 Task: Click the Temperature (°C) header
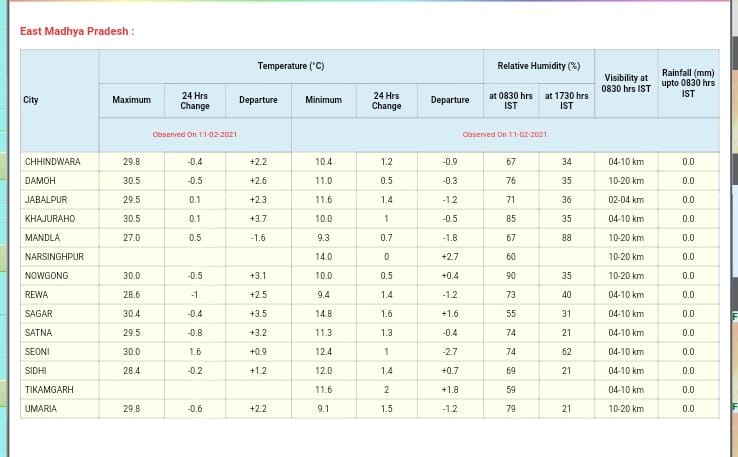coord(291,66)
